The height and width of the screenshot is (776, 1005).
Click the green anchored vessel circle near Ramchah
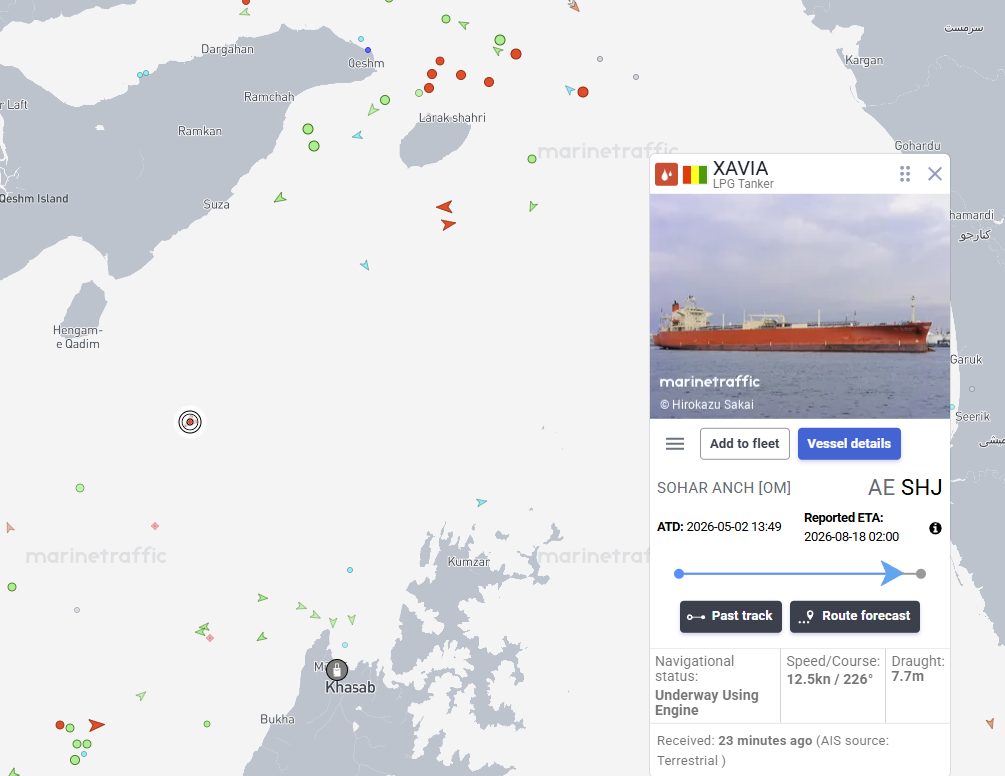click(308, 129)
